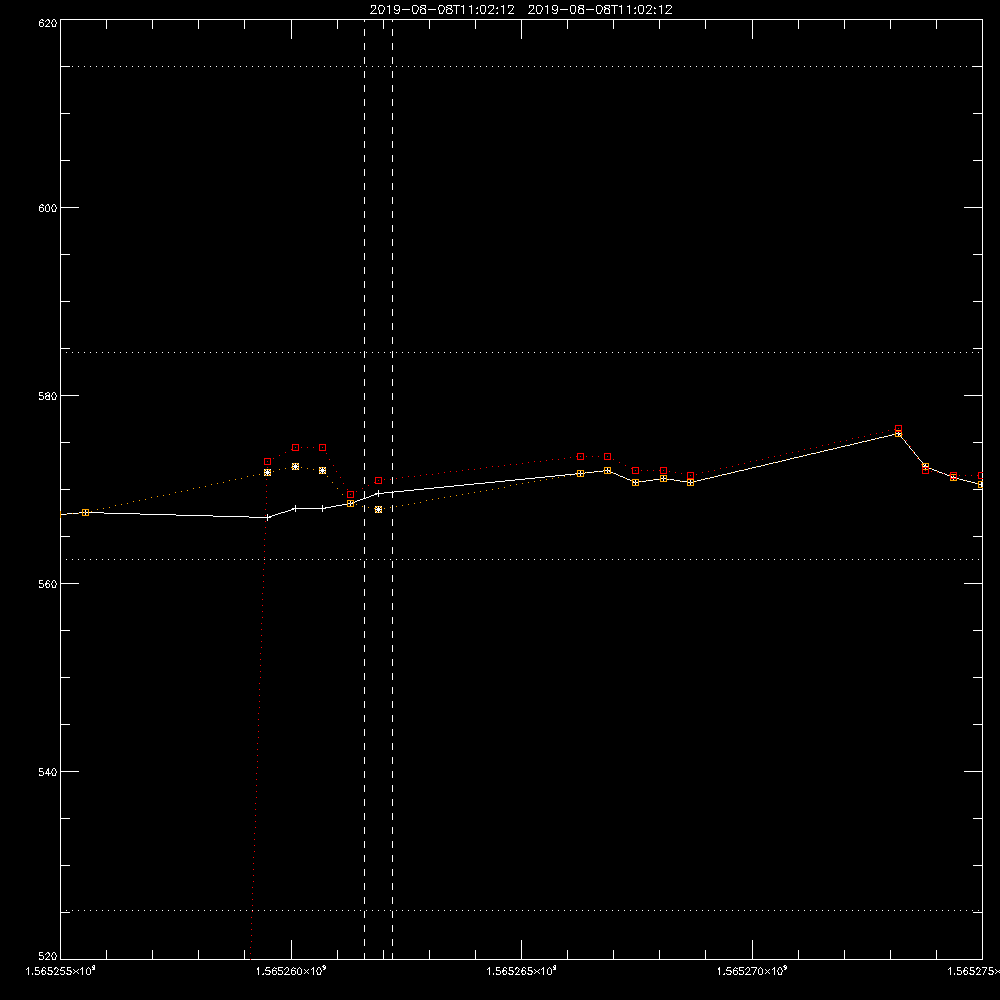Click the x-axis label 1.565265×10⁹
1000x1000 pixels.
click(522, 971)
